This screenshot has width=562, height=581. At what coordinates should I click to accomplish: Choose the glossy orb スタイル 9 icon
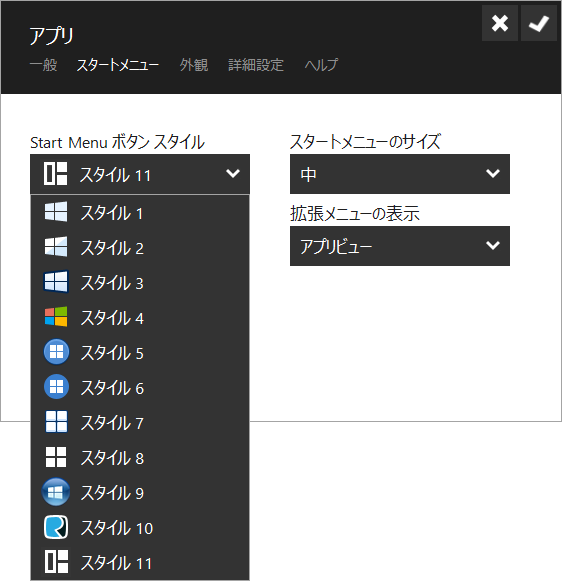(x=56, y=492)
